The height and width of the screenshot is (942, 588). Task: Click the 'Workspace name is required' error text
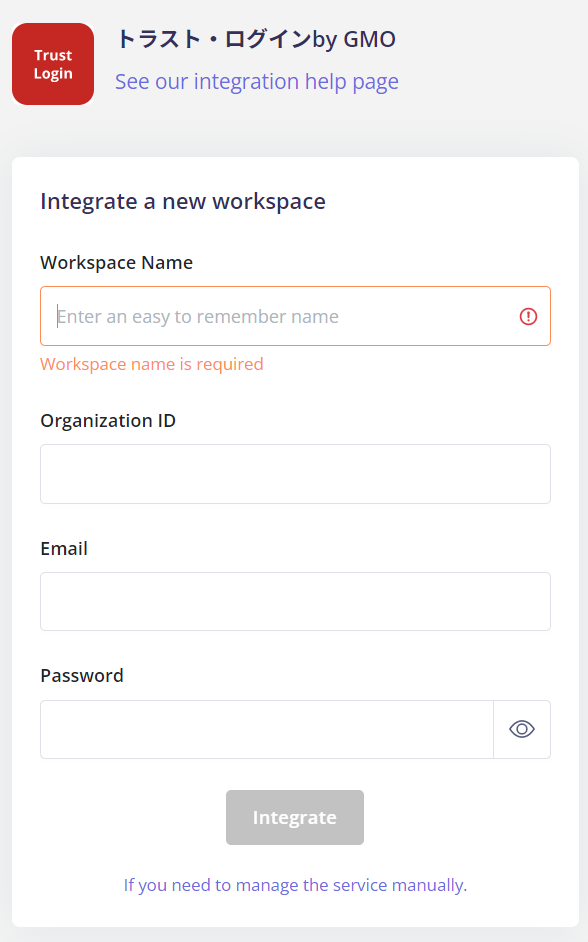(152, 364)
